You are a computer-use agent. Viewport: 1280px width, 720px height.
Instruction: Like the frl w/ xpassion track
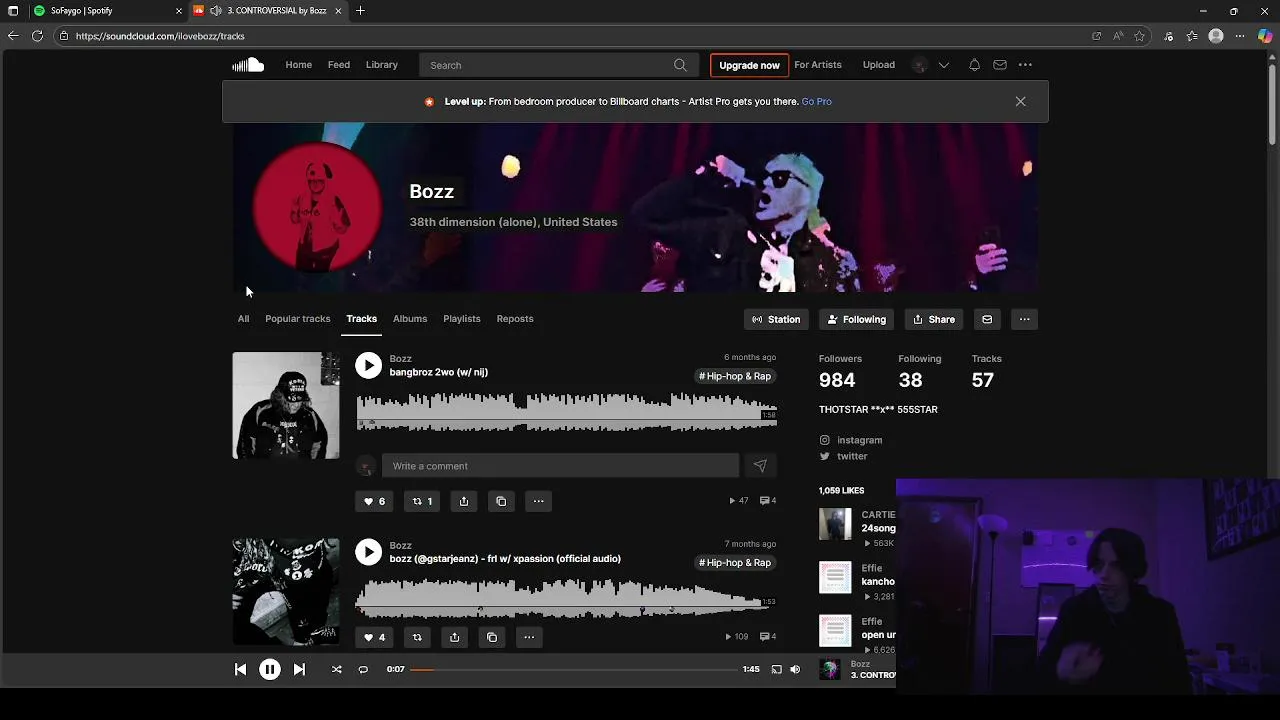coord(374,637)
